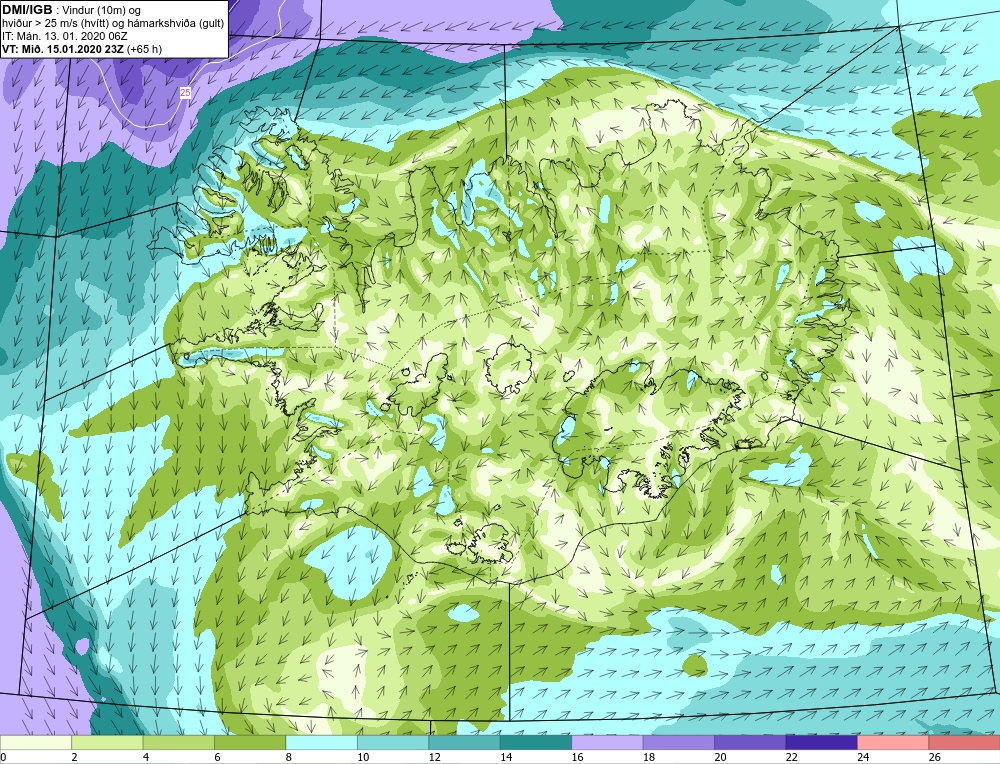This screenshot has height=764, width=1000.
Task: Click the 0–2 m/s pale legend swatch
Action: [x=36, y=742]
